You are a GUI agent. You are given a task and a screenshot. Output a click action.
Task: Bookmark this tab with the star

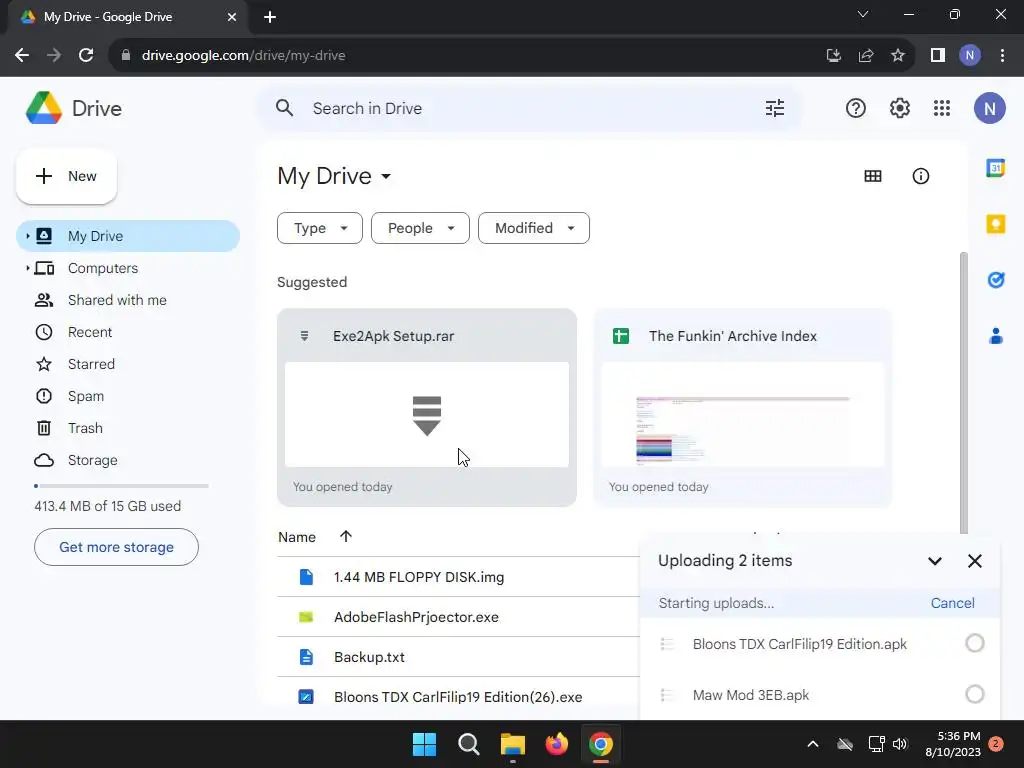click(898, 56)
